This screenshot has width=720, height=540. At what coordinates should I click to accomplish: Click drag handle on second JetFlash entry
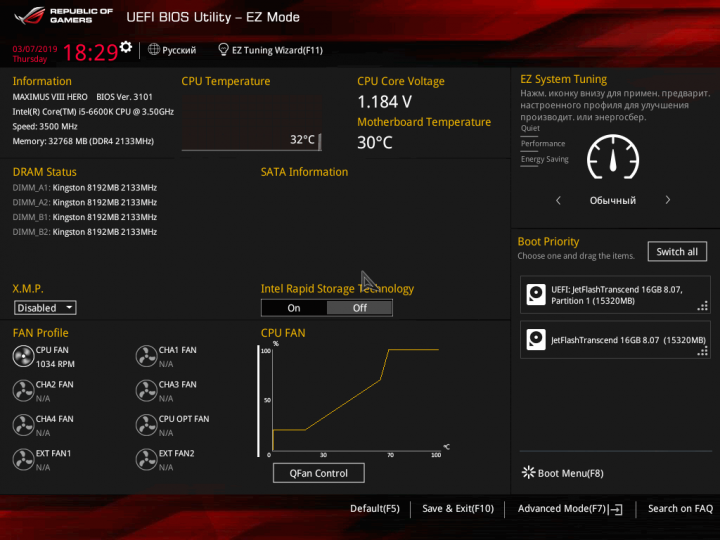(x=703, y=351)
